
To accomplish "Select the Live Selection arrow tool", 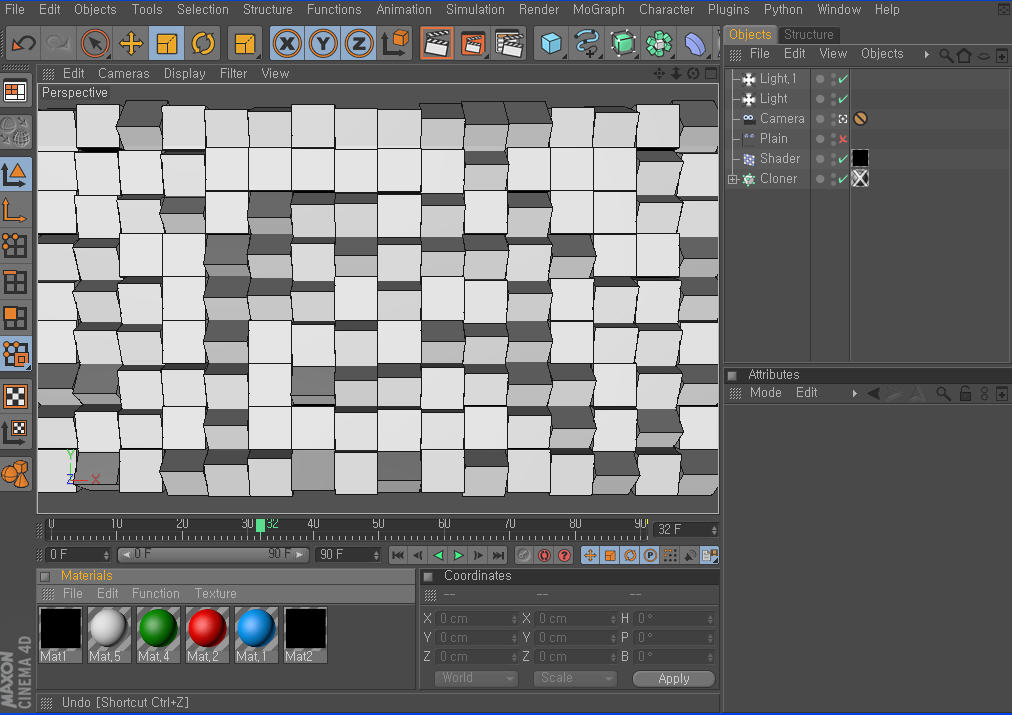I will pos(95,43).
